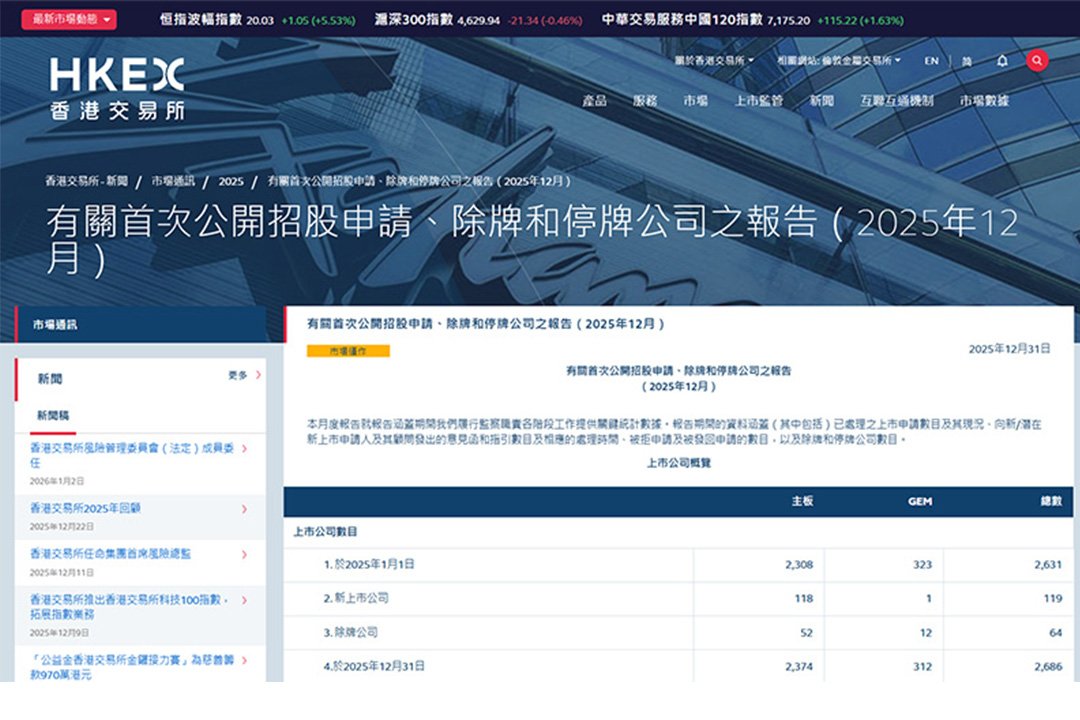Open 相關網站 倫敦金屬交易所 dropdown
The width and height of the screenshot is (1080, 720).
[x=838, y=61]
